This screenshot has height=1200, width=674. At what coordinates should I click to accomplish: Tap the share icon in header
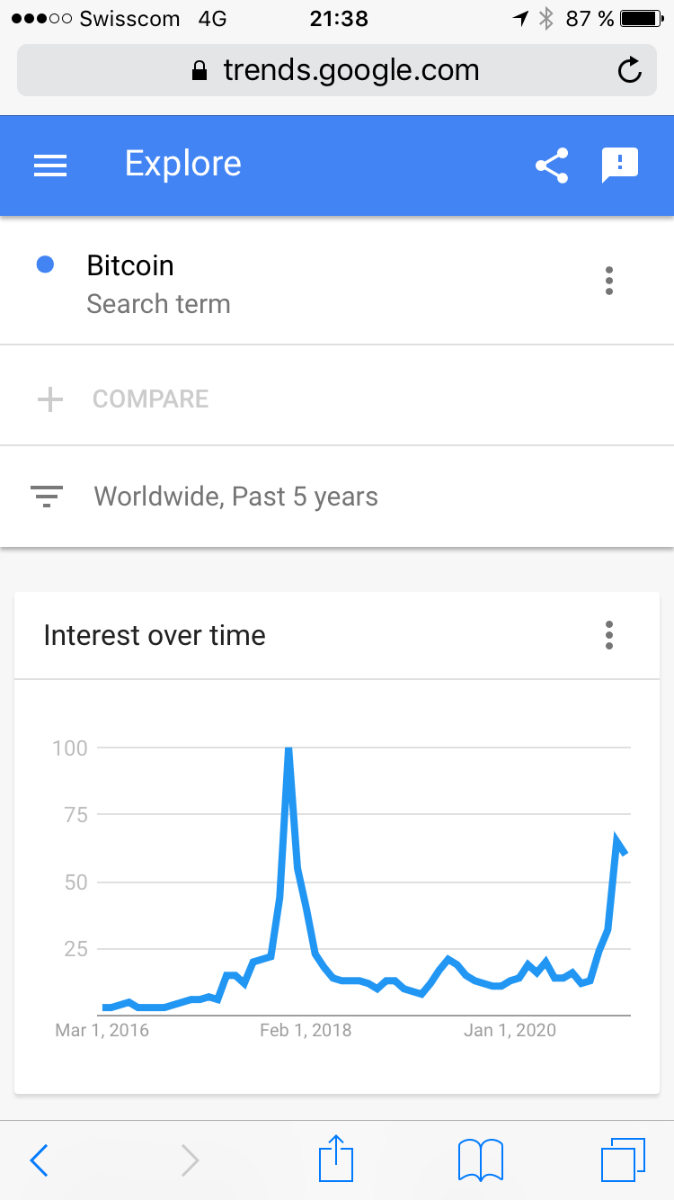pyautogui.click(x=551, y=165)
